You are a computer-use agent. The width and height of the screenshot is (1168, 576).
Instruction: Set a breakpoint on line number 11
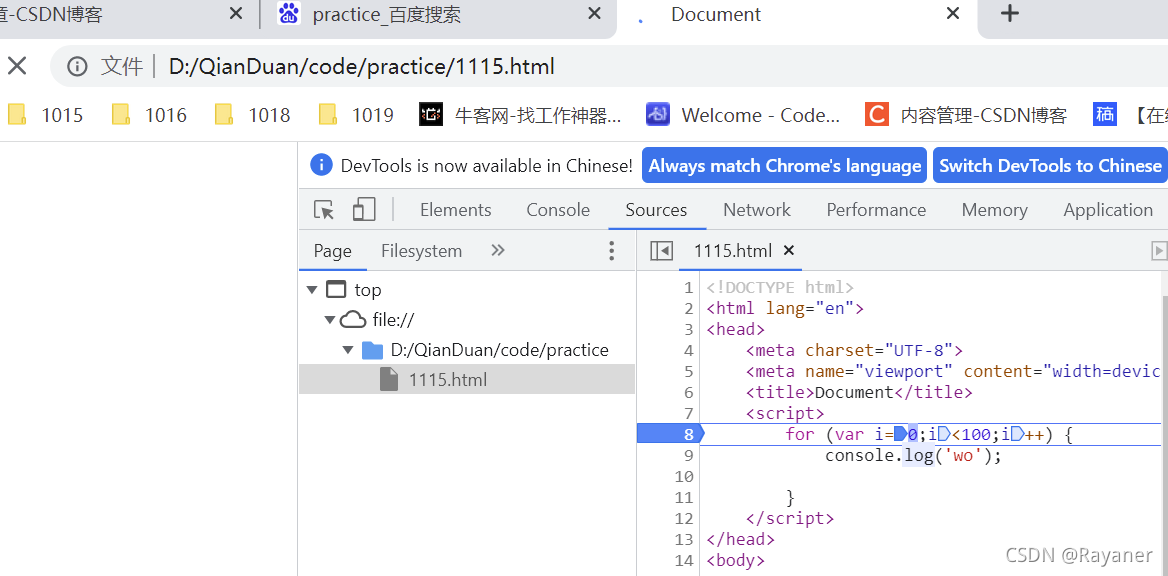[685, 497]
